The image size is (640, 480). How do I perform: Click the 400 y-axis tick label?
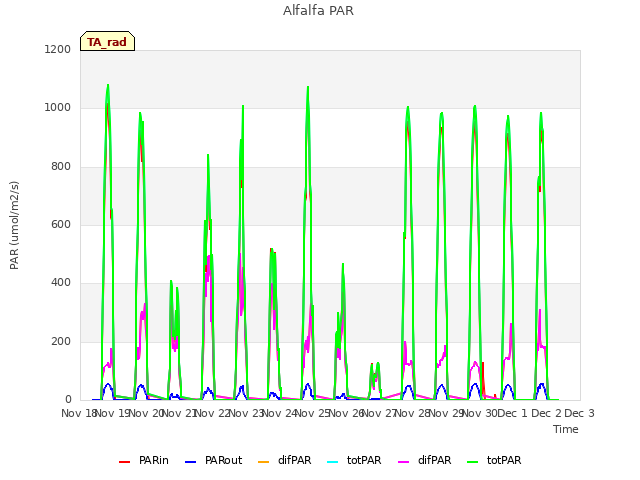[61, 283]
